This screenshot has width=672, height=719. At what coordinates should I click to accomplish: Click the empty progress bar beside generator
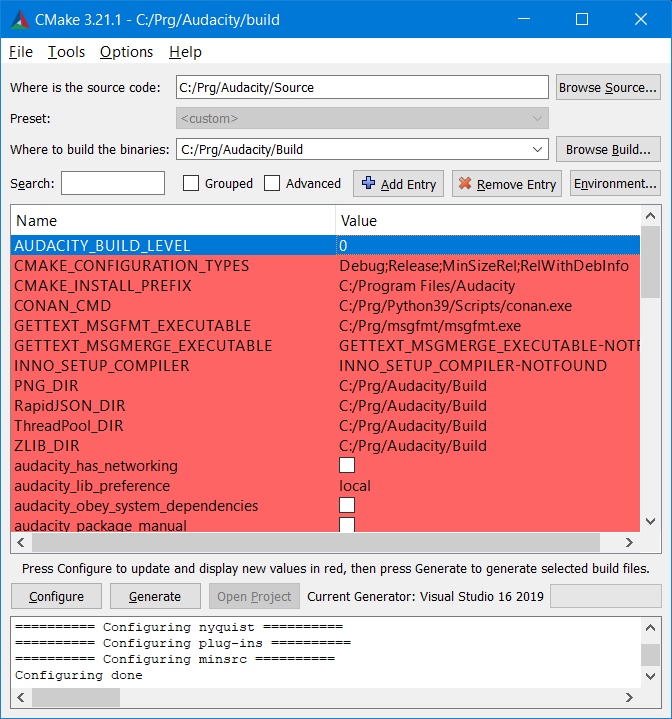tap(606, 596)
